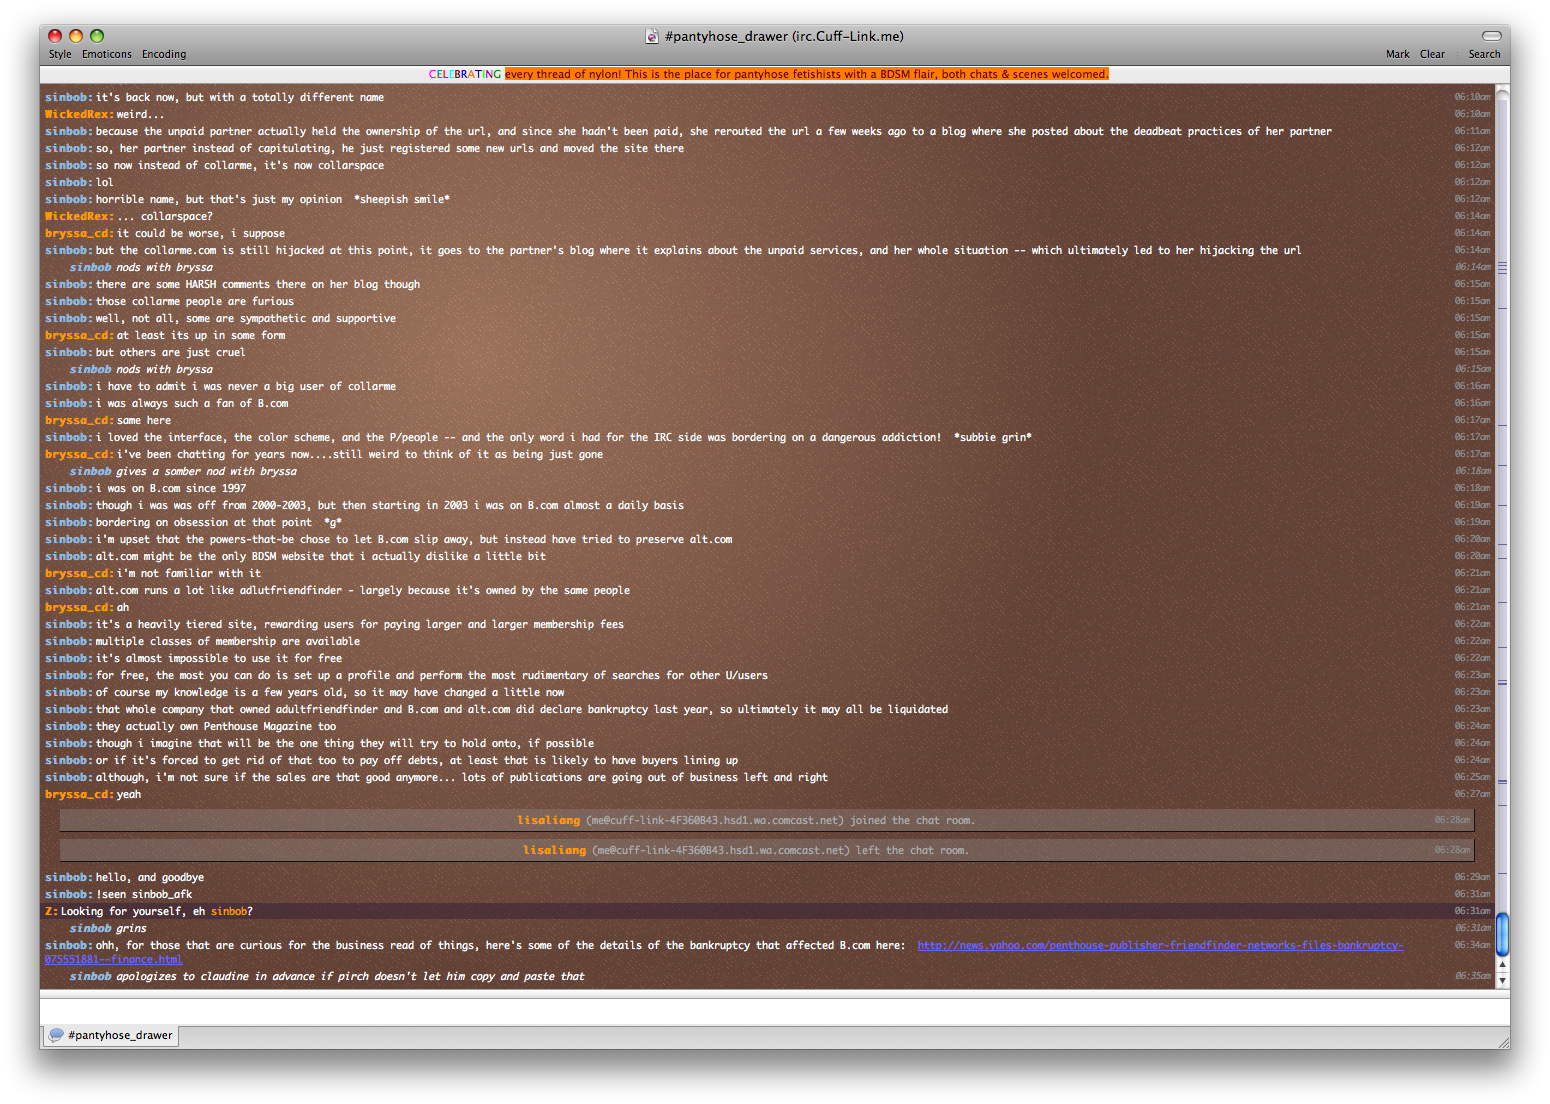Click nickname Z in the highlighted message

(49, 911)
